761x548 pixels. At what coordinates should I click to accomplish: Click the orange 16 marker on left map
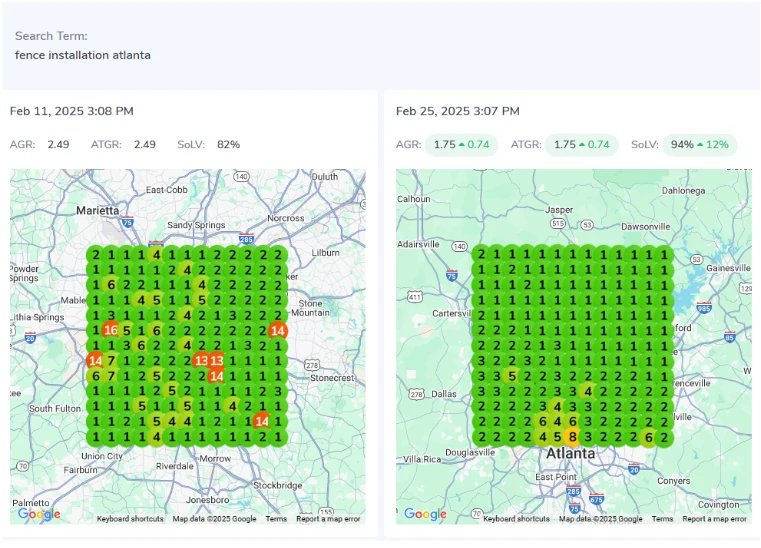(110, 330)
